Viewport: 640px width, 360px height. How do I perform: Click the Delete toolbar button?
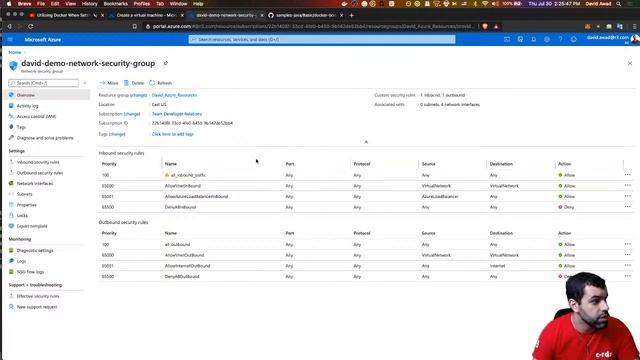(x=134, y=83)
